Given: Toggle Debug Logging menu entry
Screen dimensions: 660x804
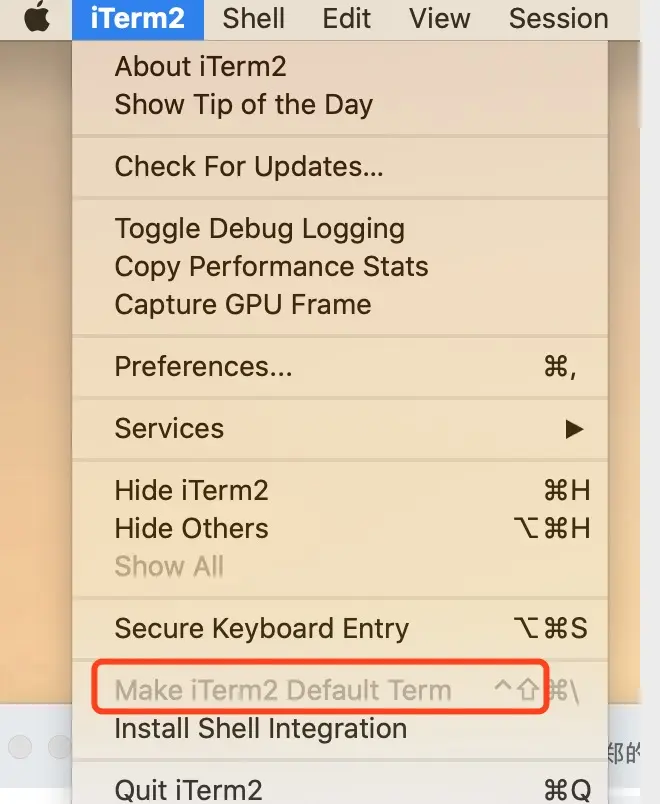Looking at the screenshot, I should point(259,229).
